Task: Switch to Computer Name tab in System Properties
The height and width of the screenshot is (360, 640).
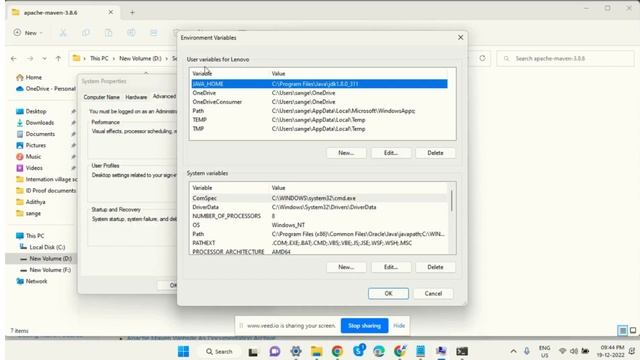Action: [x=101, y=97]
